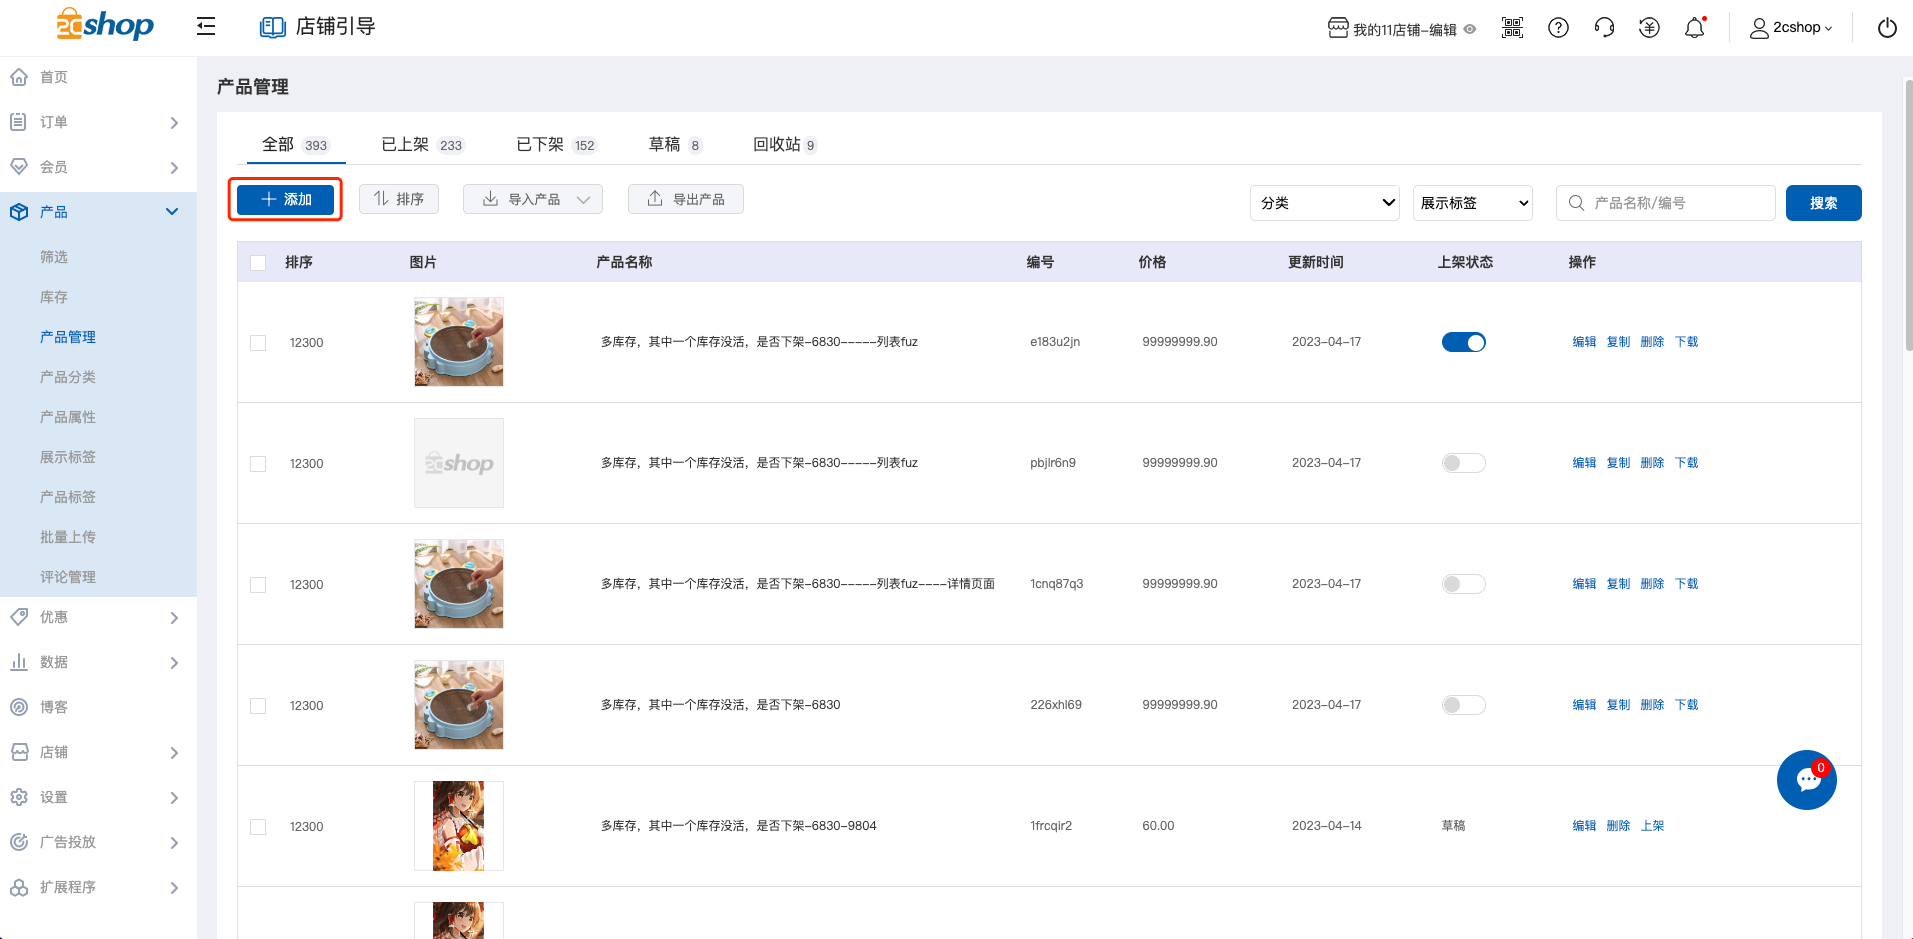The height and width of the screenshot is (939, 1913).
Task: Expand the 数据 sidebar chevron
Action: click(x=174, y=663)
